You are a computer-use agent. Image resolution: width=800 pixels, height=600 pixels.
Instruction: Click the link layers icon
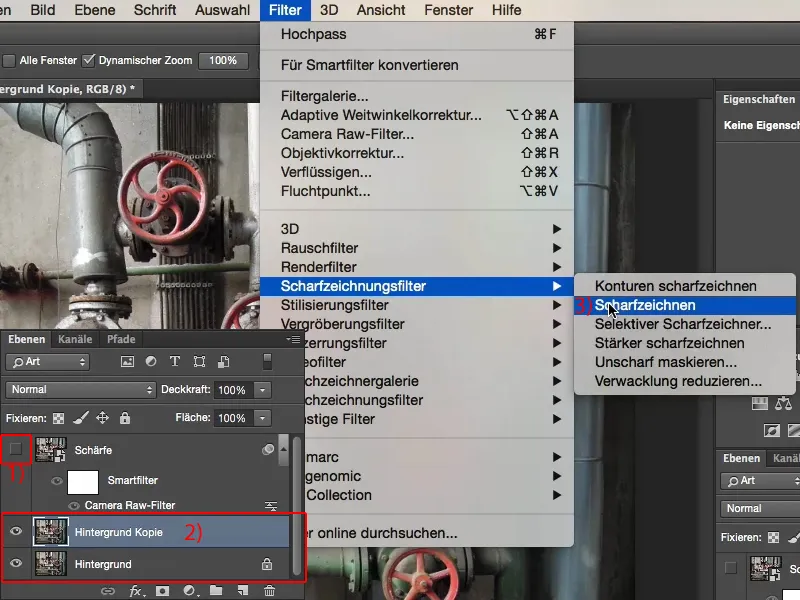coord(108,591)
